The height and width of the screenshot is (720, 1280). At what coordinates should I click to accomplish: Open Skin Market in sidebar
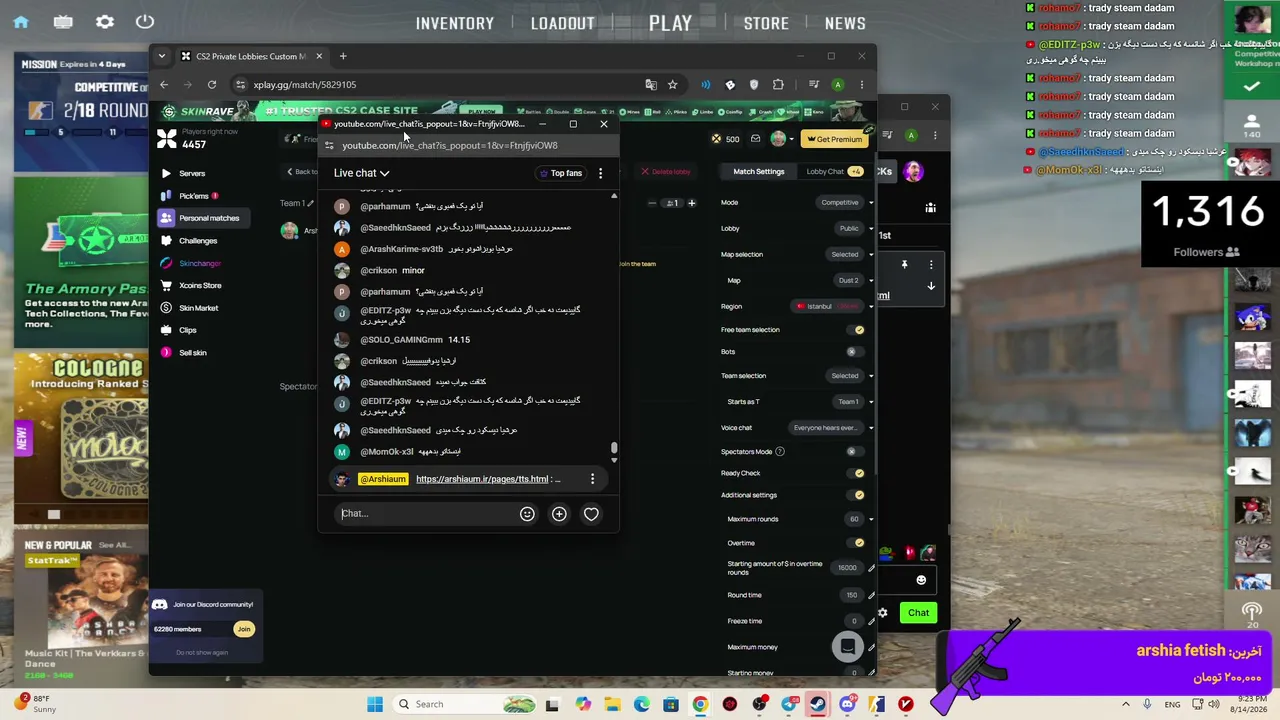coord(198,308)
